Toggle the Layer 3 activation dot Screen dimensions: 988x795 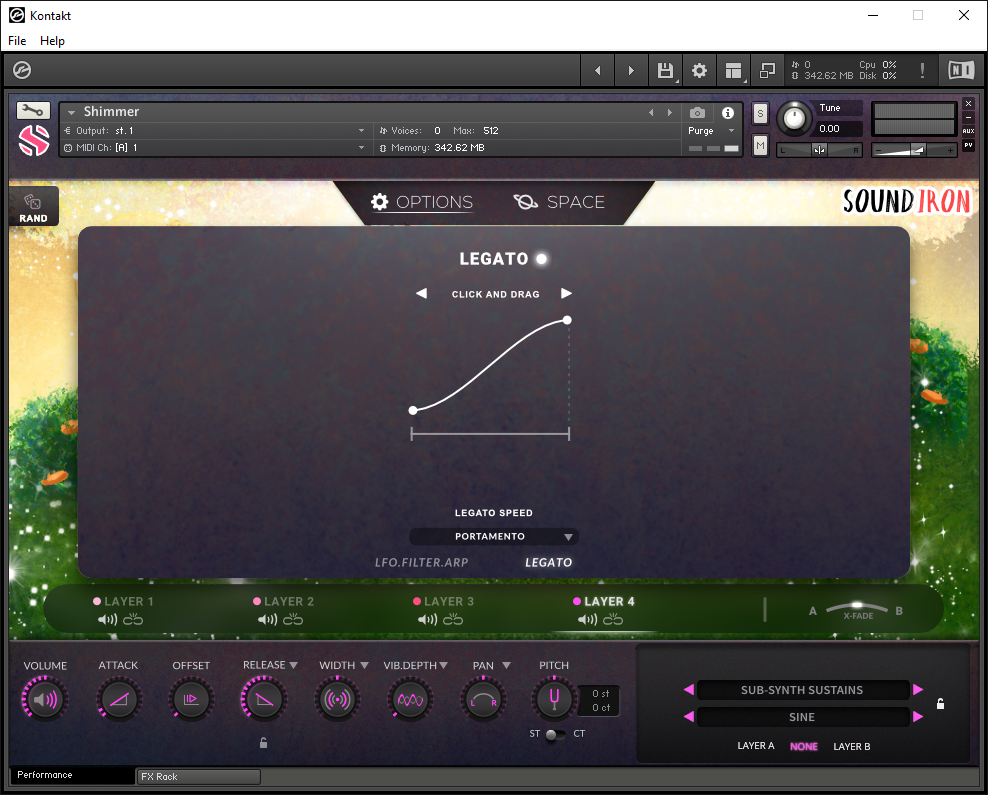pos(416,601)
